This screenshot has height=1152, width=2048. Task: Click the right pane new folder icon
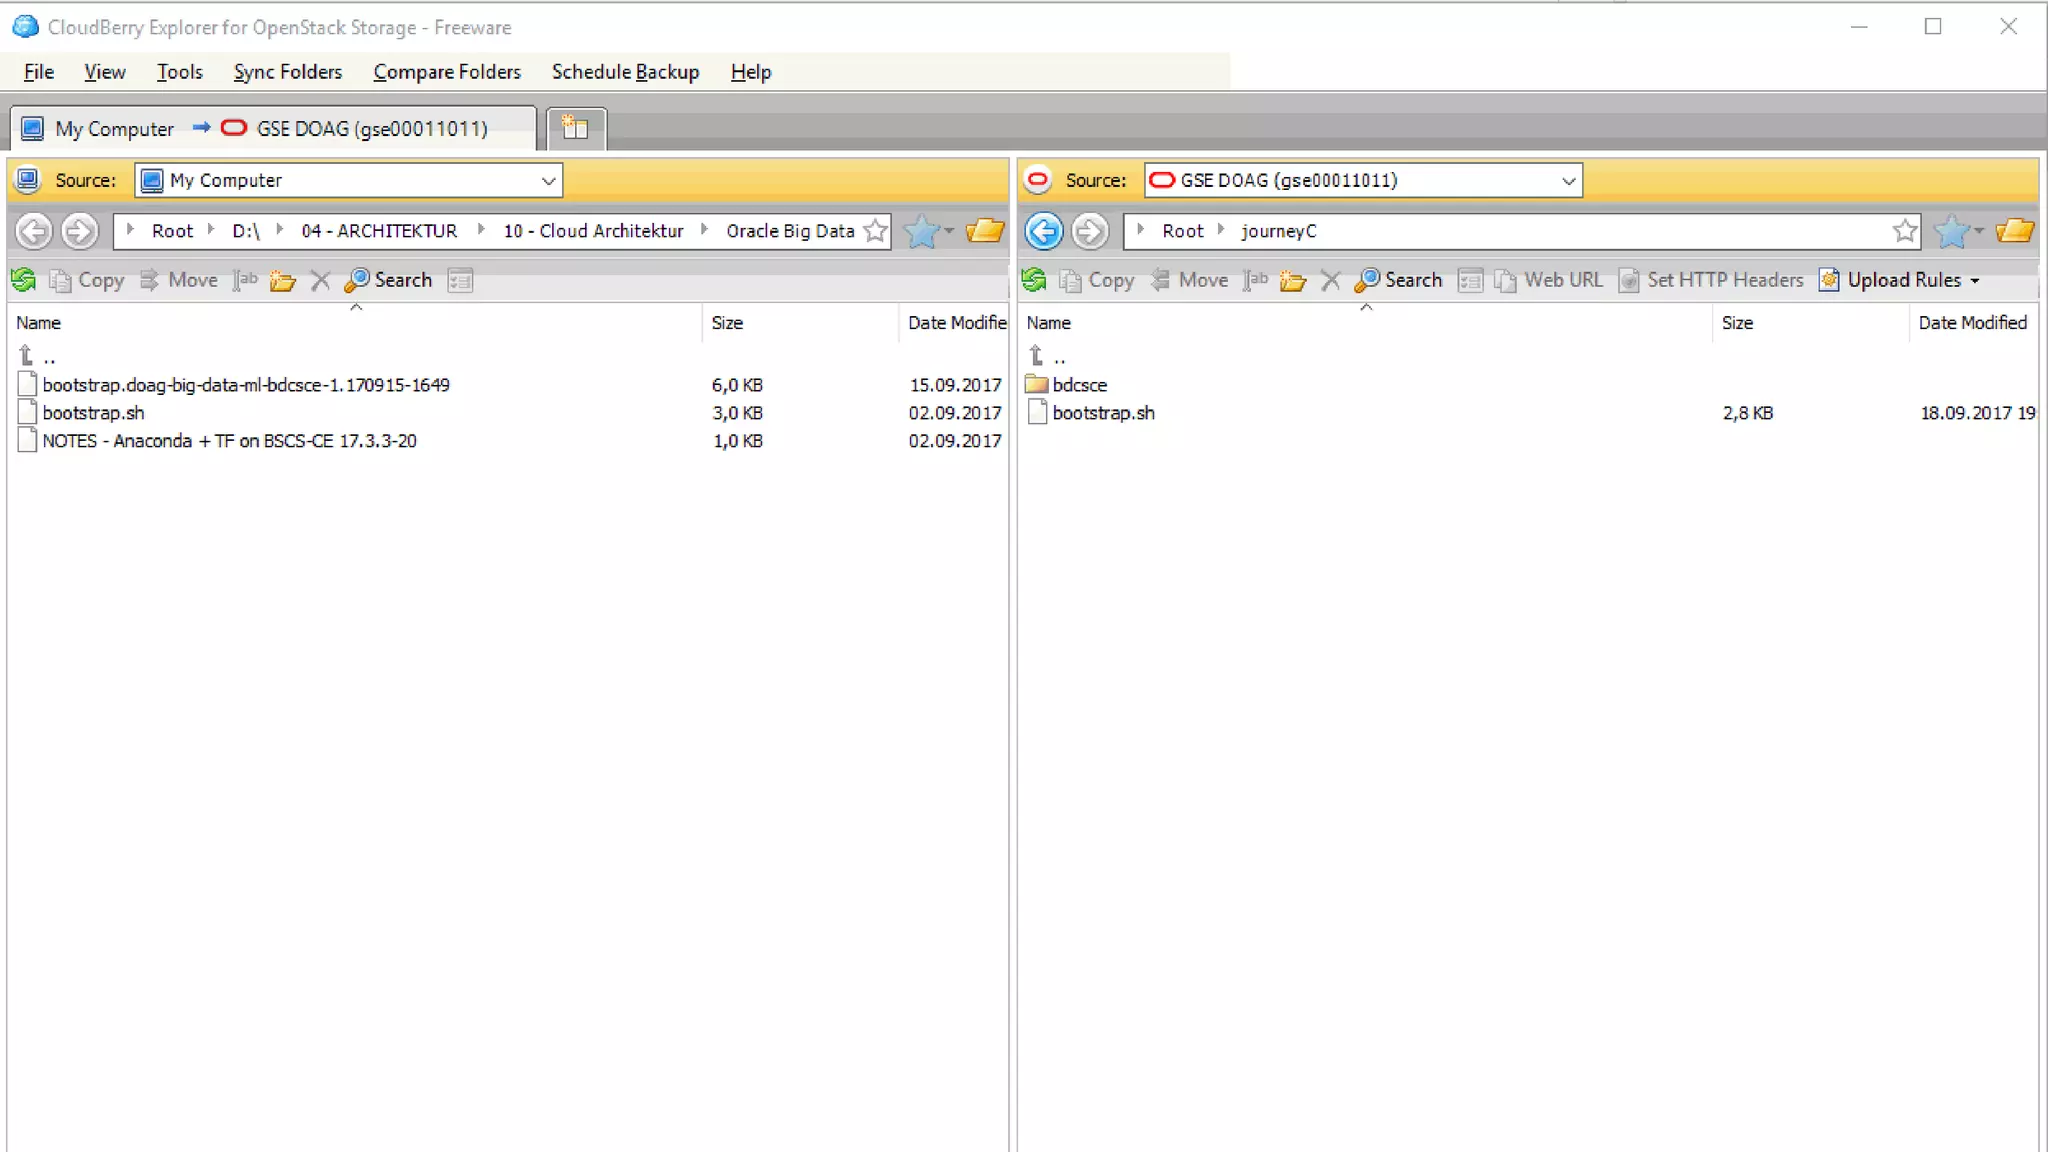coord(1293,280)
